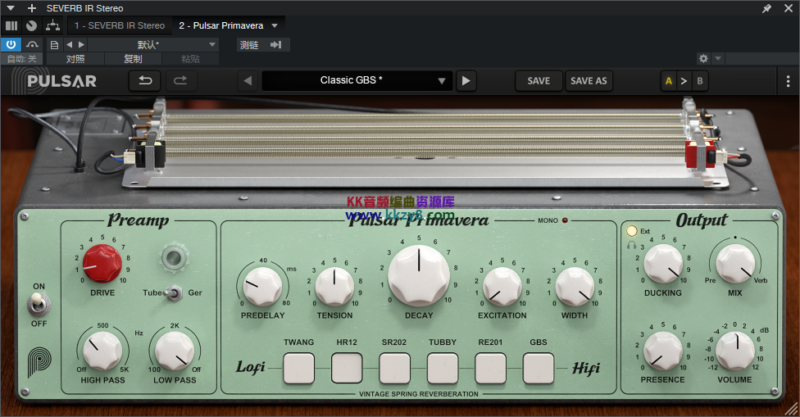Click the sidechain arrow icon
Image resolution: width=800 pixels, height=417 pixels.
(275, 44)
